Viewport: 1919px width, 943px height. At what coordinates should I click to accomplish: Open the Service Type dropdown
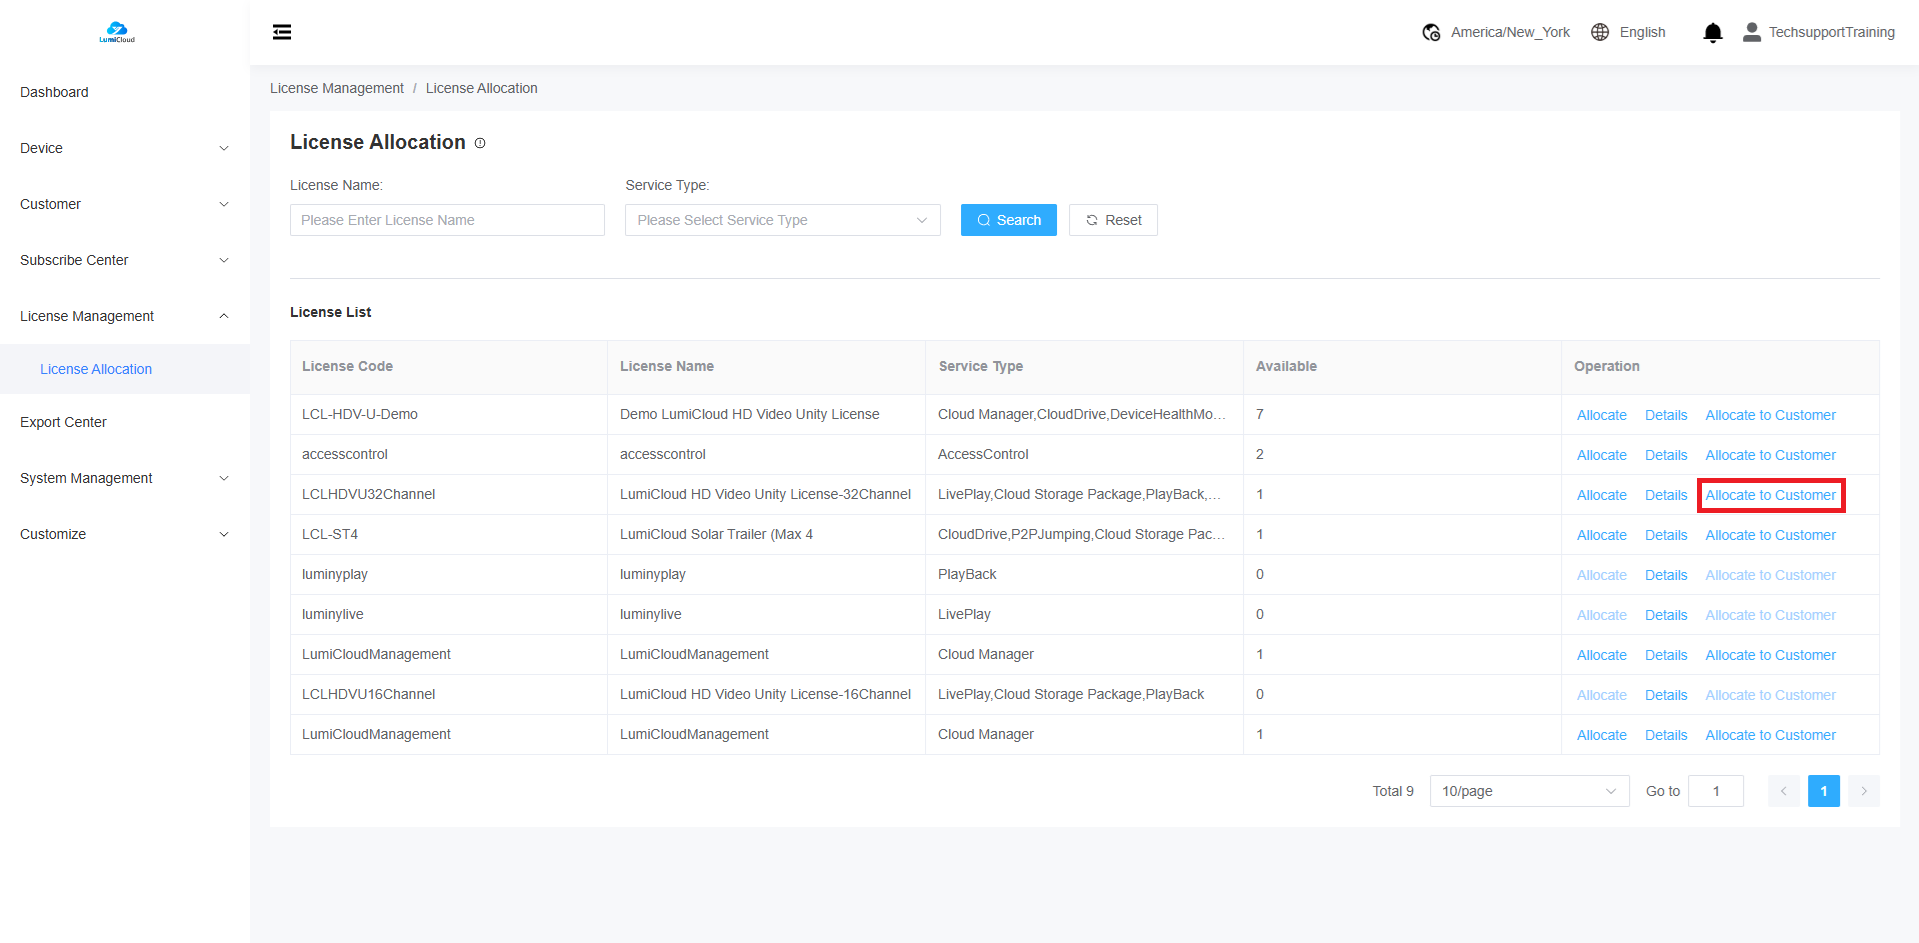(782, 220)
